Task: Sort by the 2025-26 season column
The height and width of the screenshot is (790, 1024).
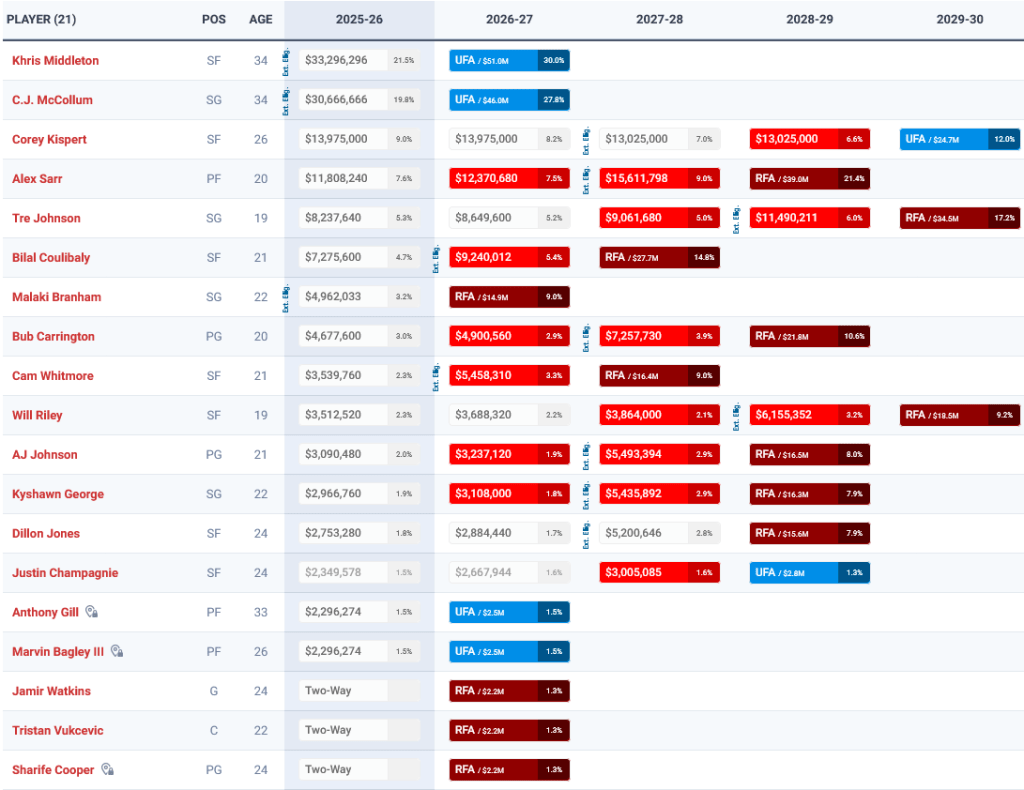Action: (359, 19)
